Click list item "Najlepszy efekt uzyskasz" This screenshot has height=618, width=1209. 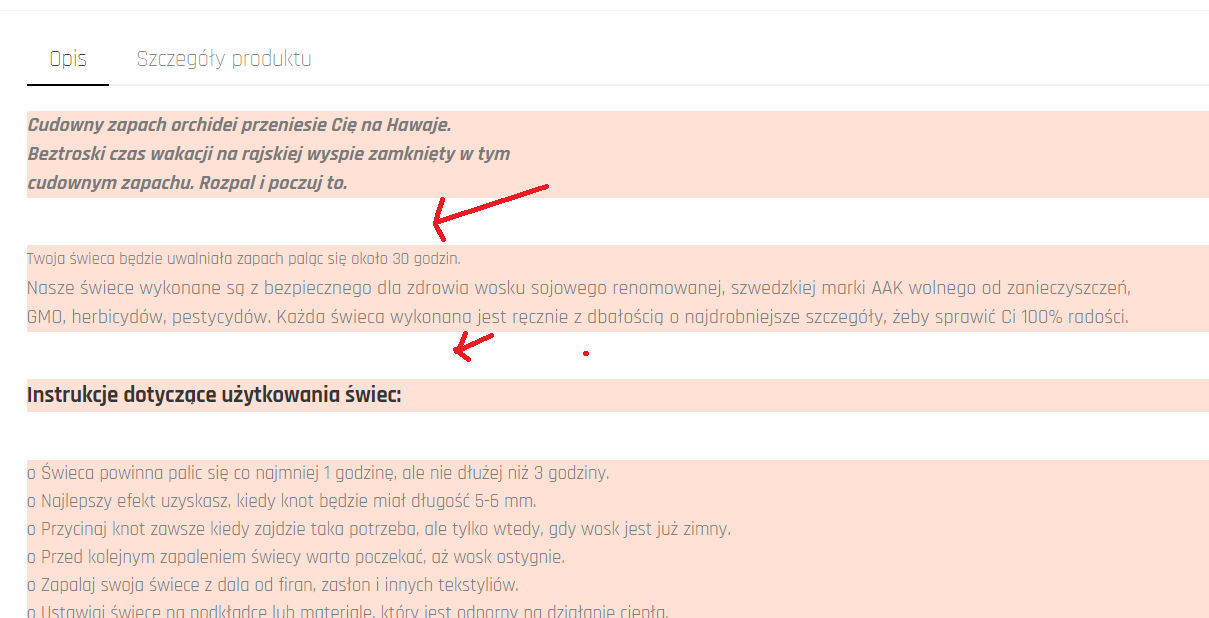click(x=282, y=501)
